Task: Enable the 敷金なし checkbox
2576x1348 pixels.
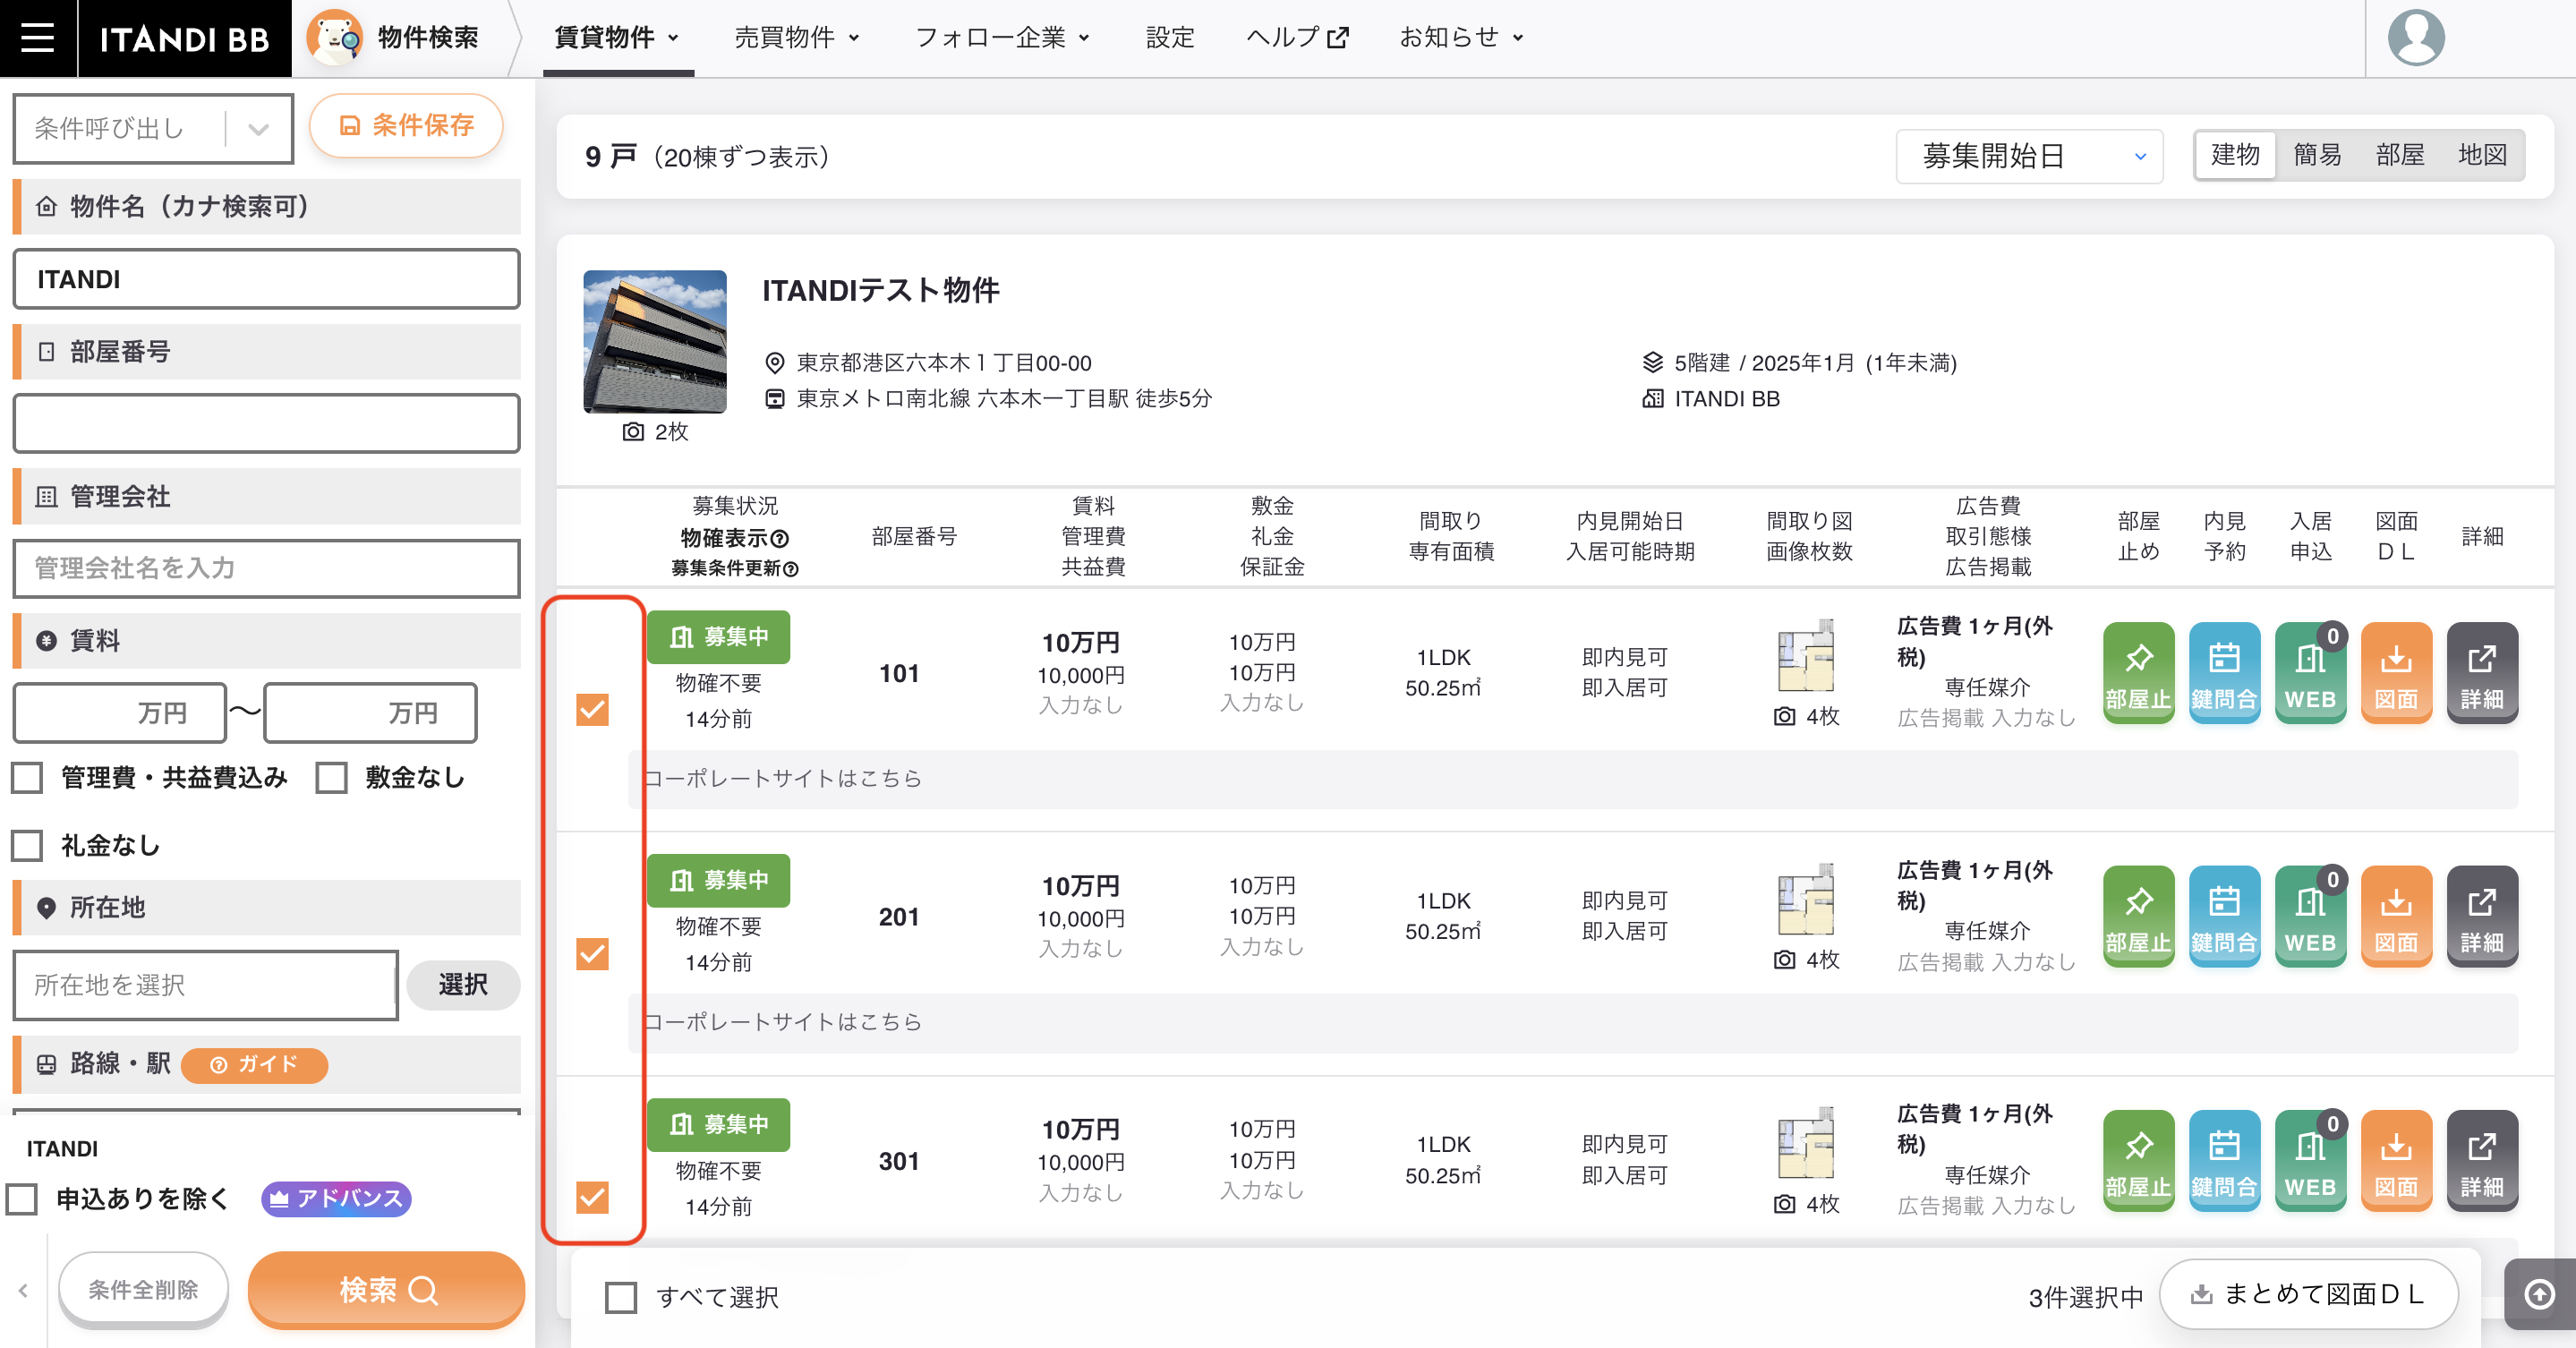Action: pyautogui.click(x=332, y=778)
